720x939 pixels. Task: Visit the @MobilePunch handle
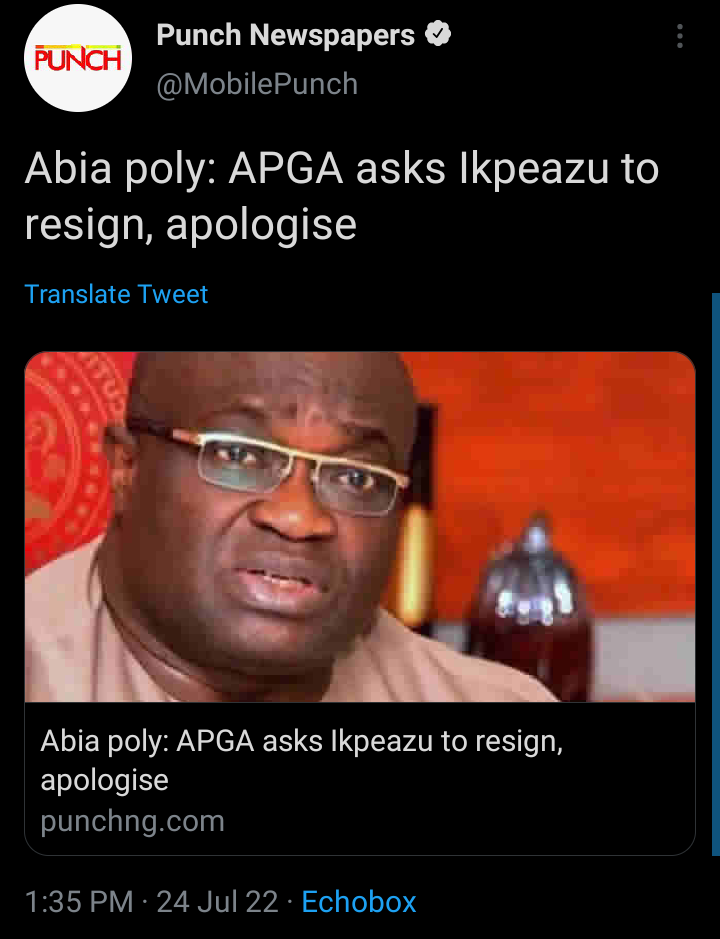tap(257, 83)
